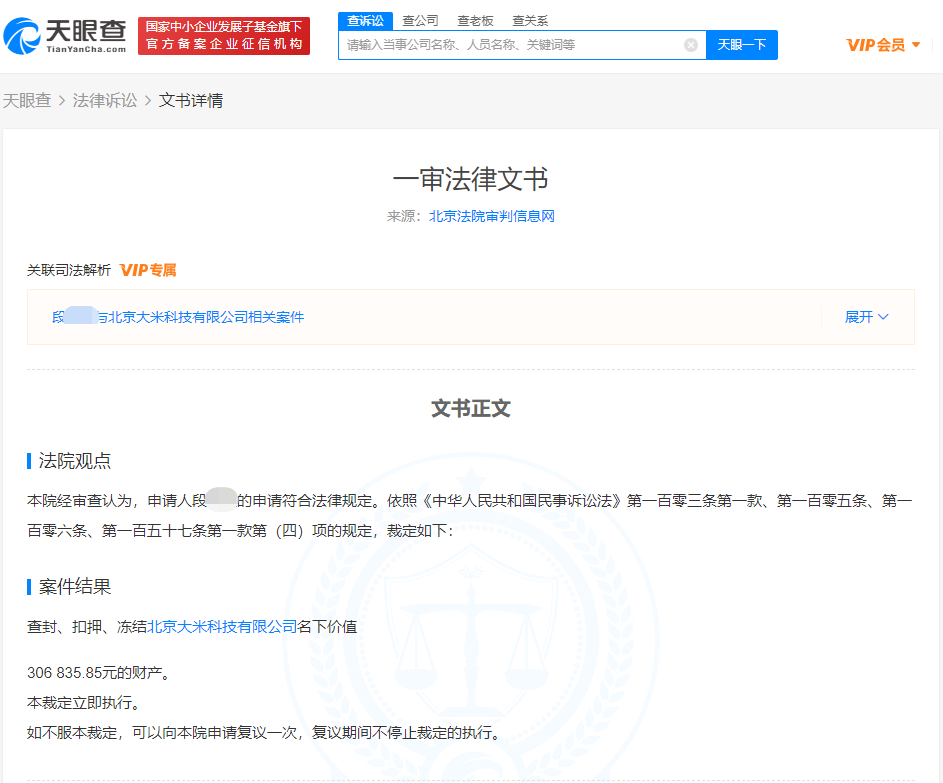Click the 天眼一下 search button

pos(742,45)
